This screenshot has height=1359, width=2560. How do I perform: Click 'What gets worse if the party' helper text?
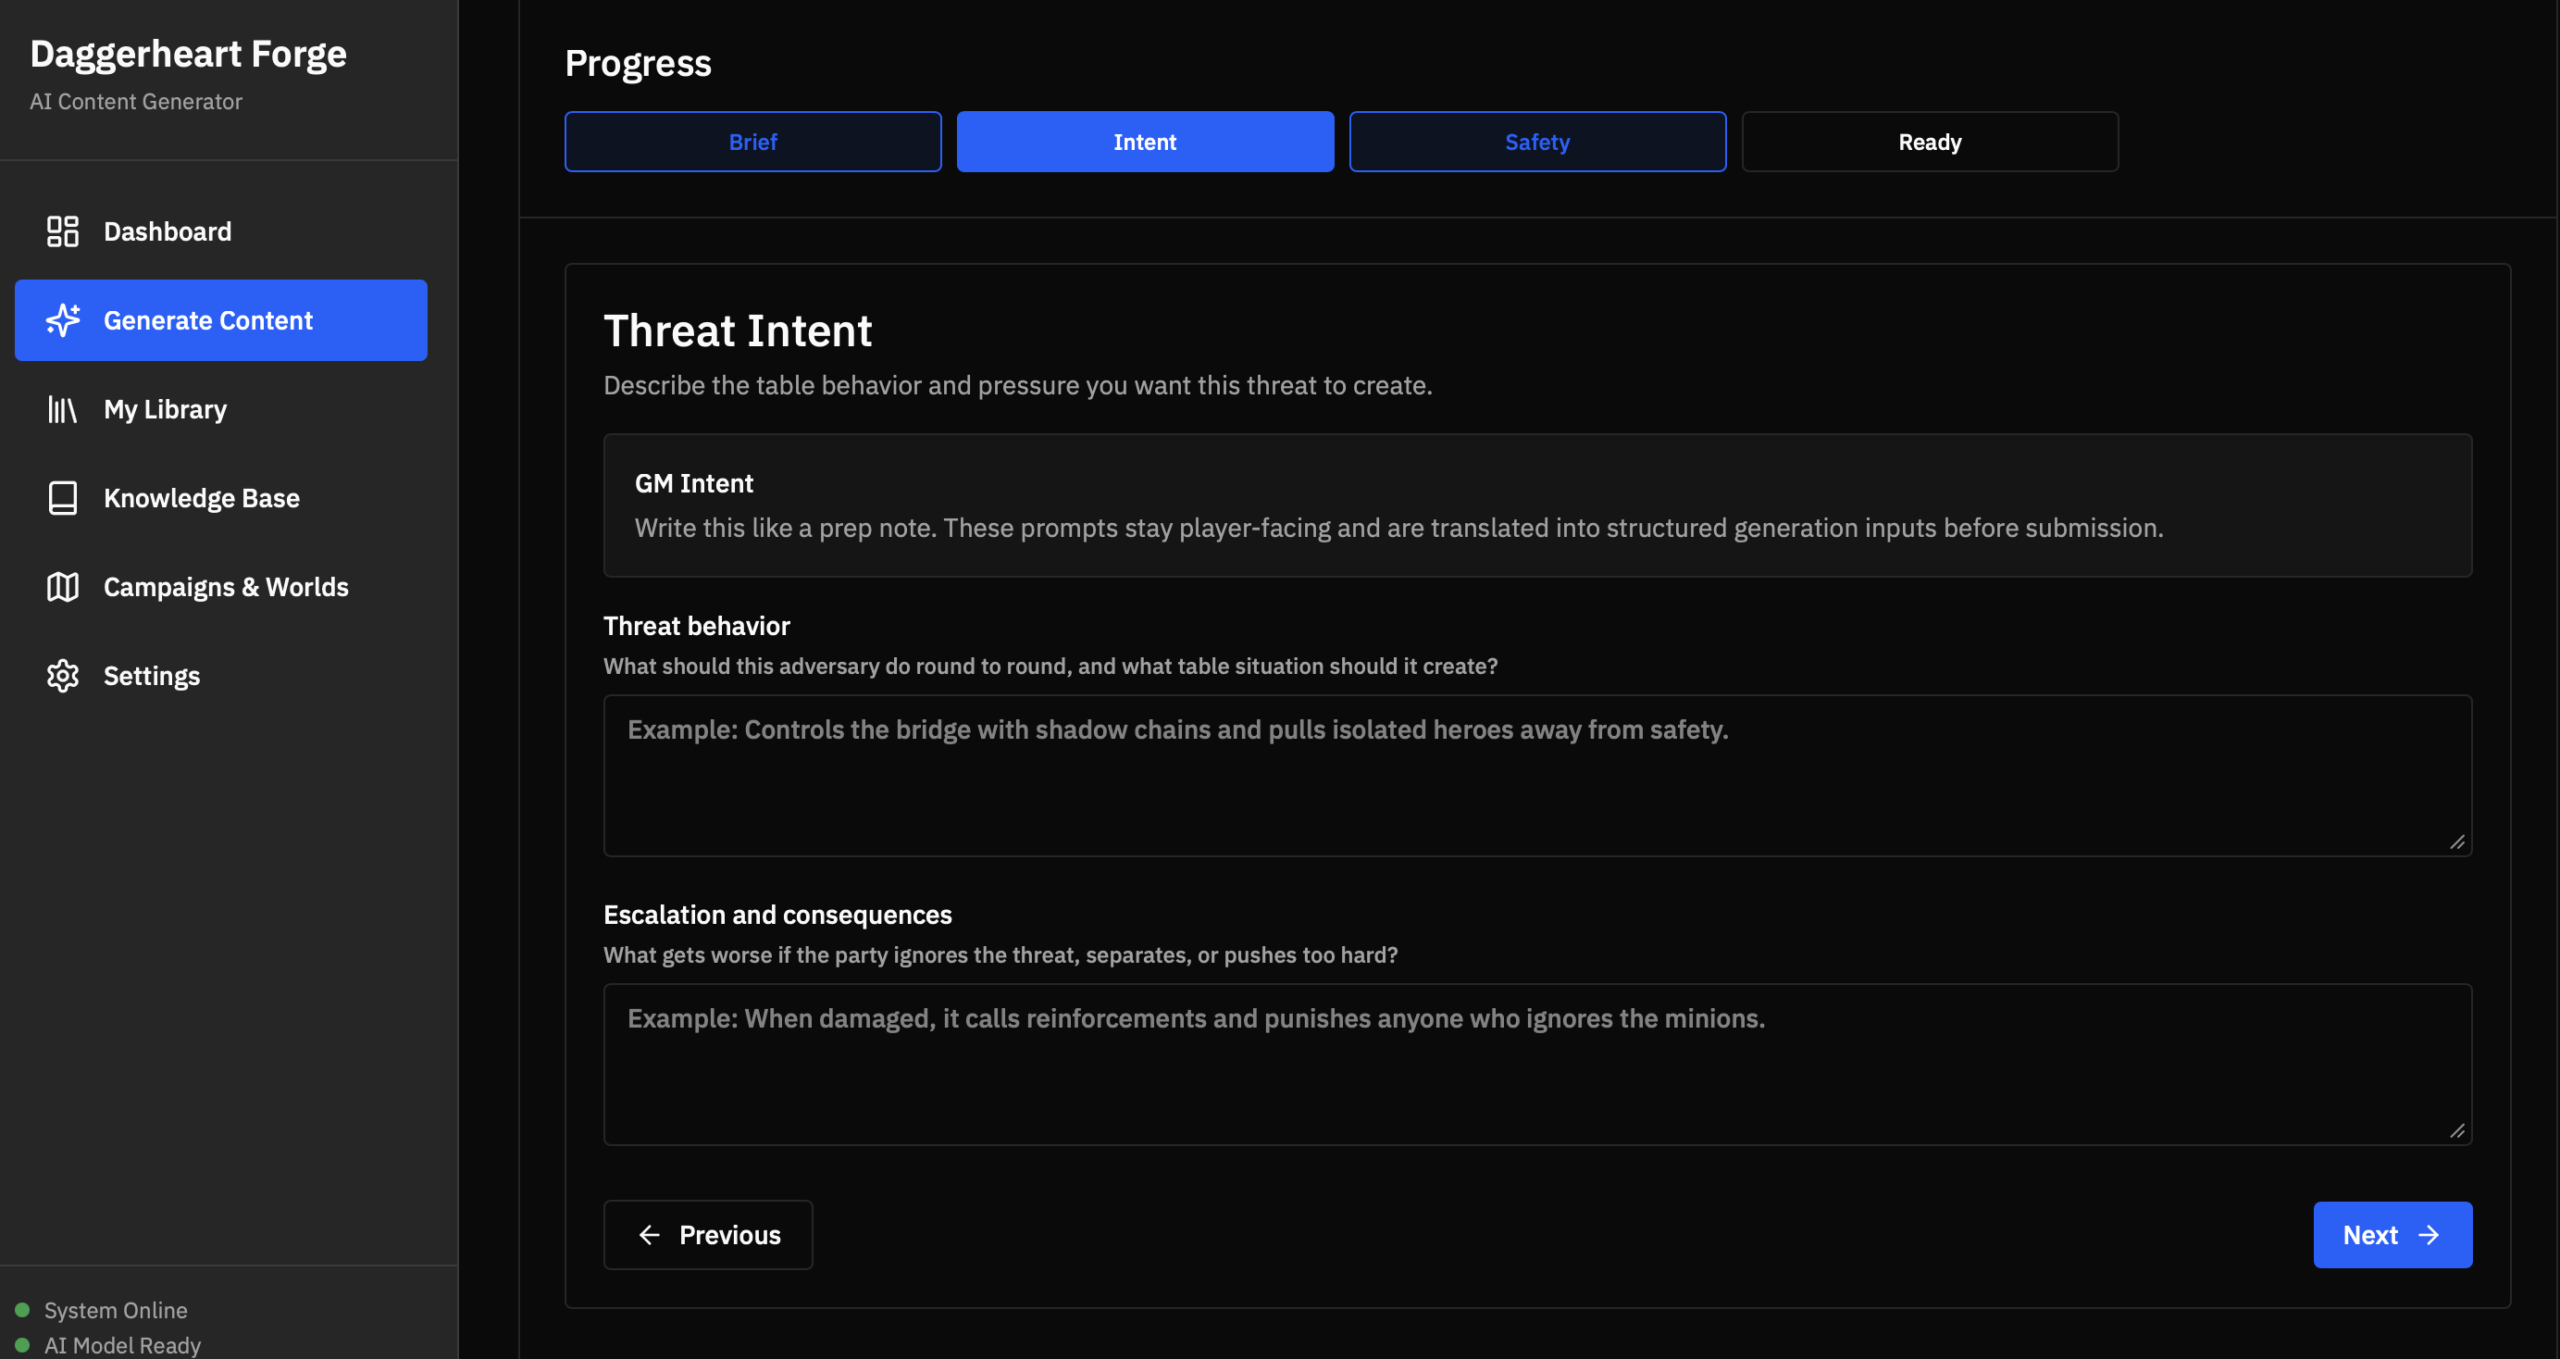coord(1001,955)
